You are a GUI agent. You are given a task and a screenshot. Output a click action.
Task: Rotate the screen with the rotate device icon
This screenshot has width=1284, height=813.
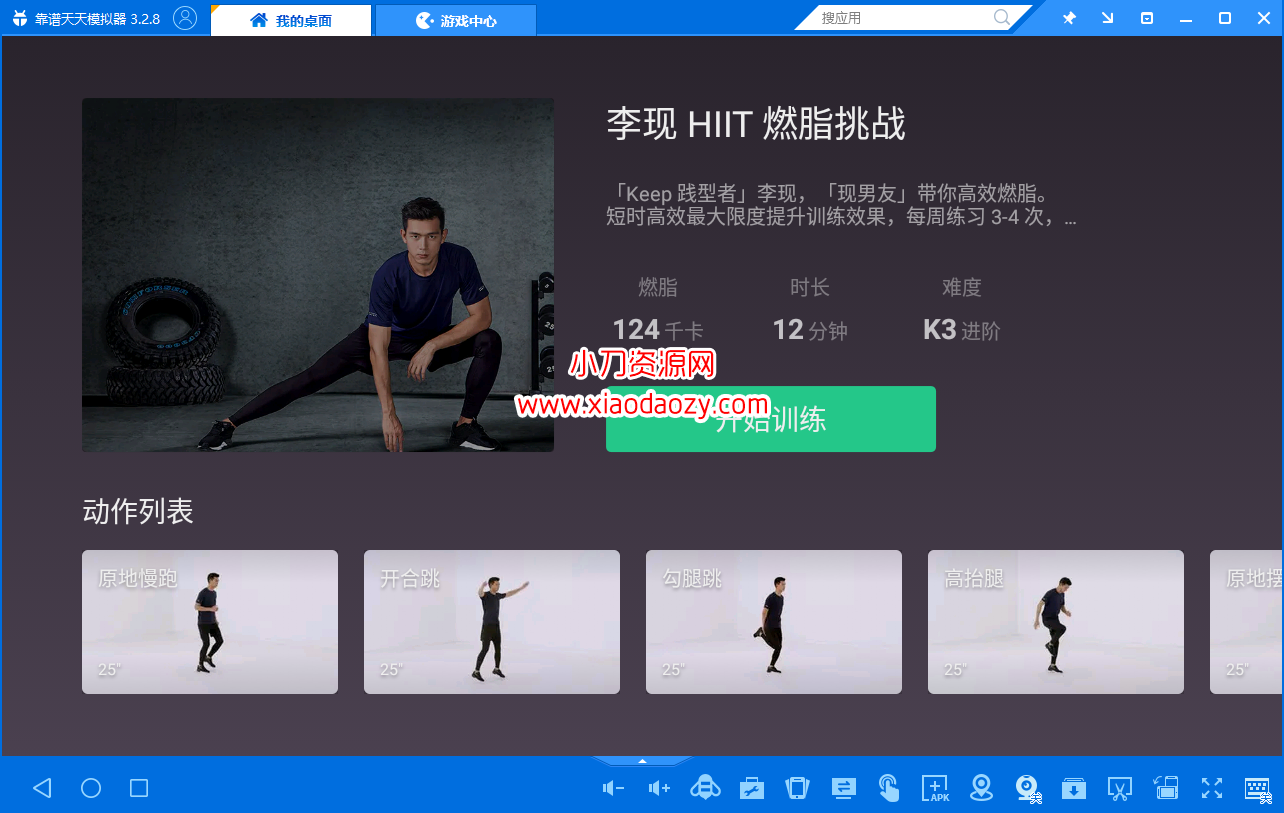tap(1166, 788)
